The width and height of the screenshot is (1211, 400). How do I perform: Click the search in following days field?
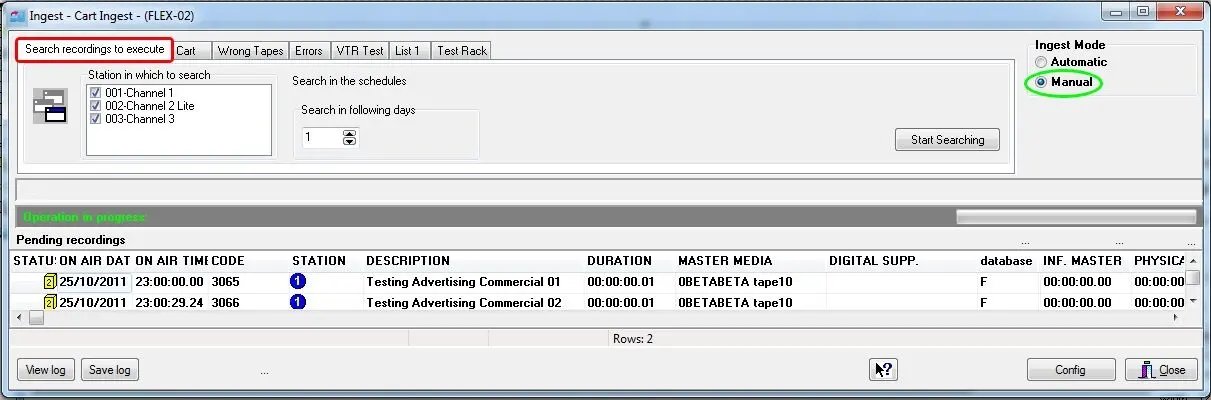[x=322, y=138]
